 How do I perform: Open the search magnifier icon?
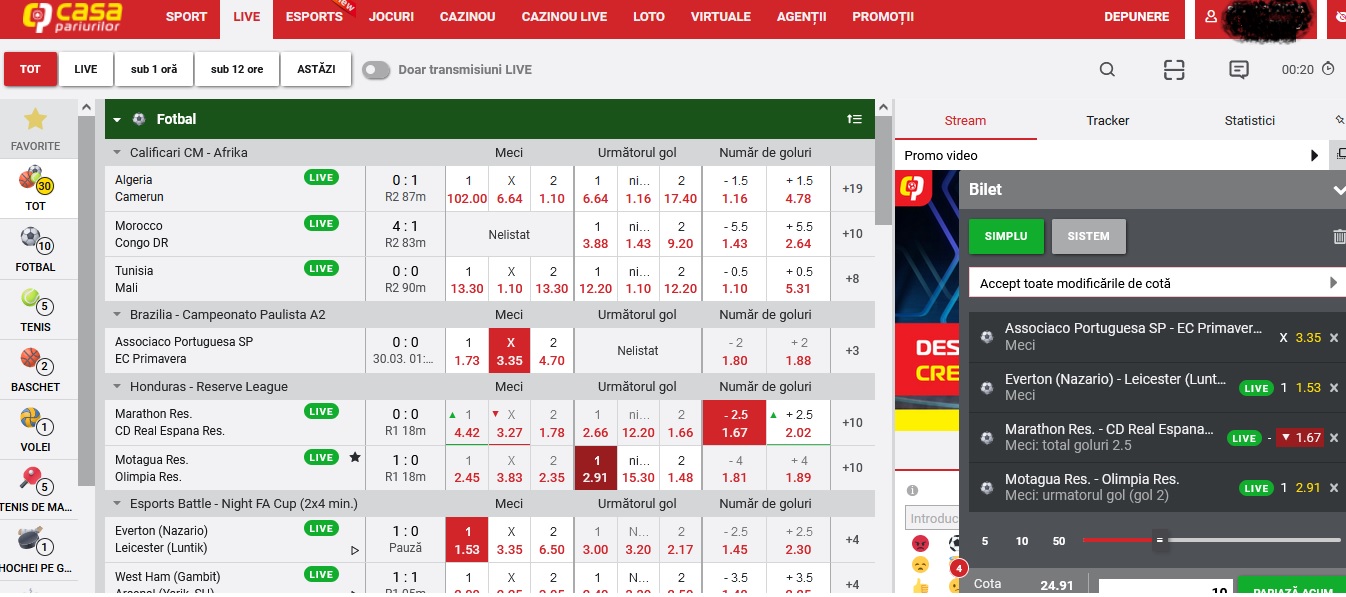[1107, 69]
